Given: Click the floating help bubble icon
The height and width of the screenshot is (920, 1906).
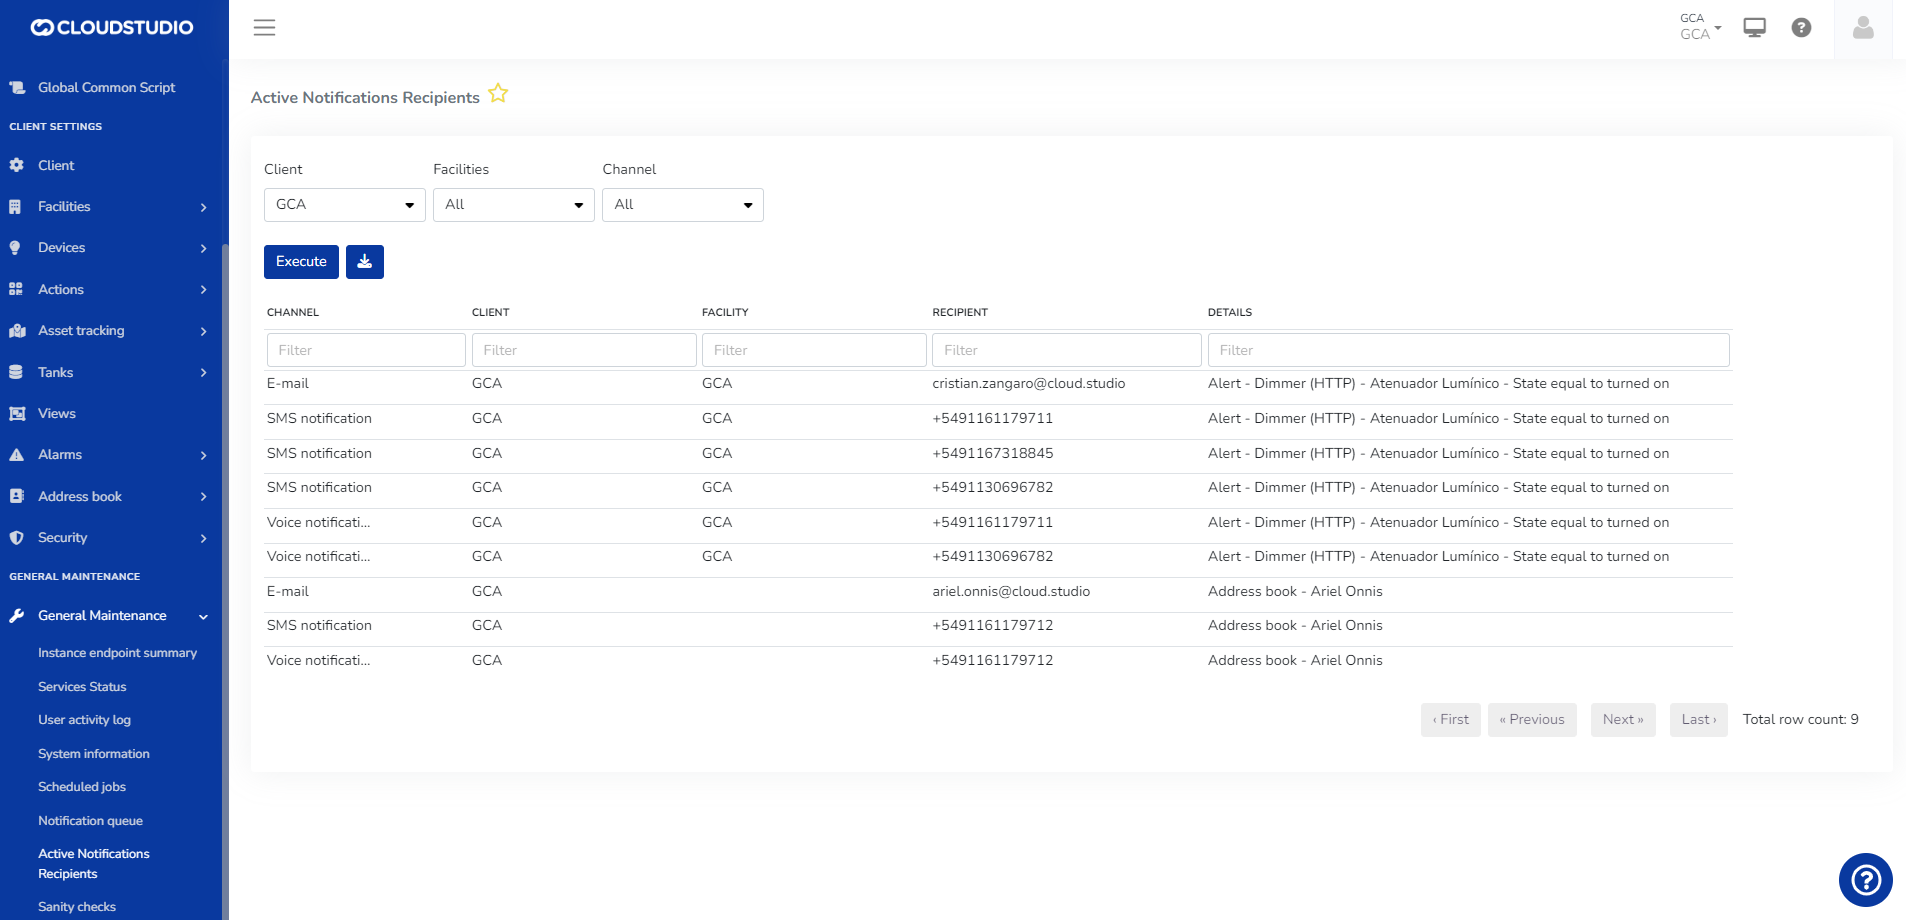Looking at the screenshot, I should pos(1865,880).
